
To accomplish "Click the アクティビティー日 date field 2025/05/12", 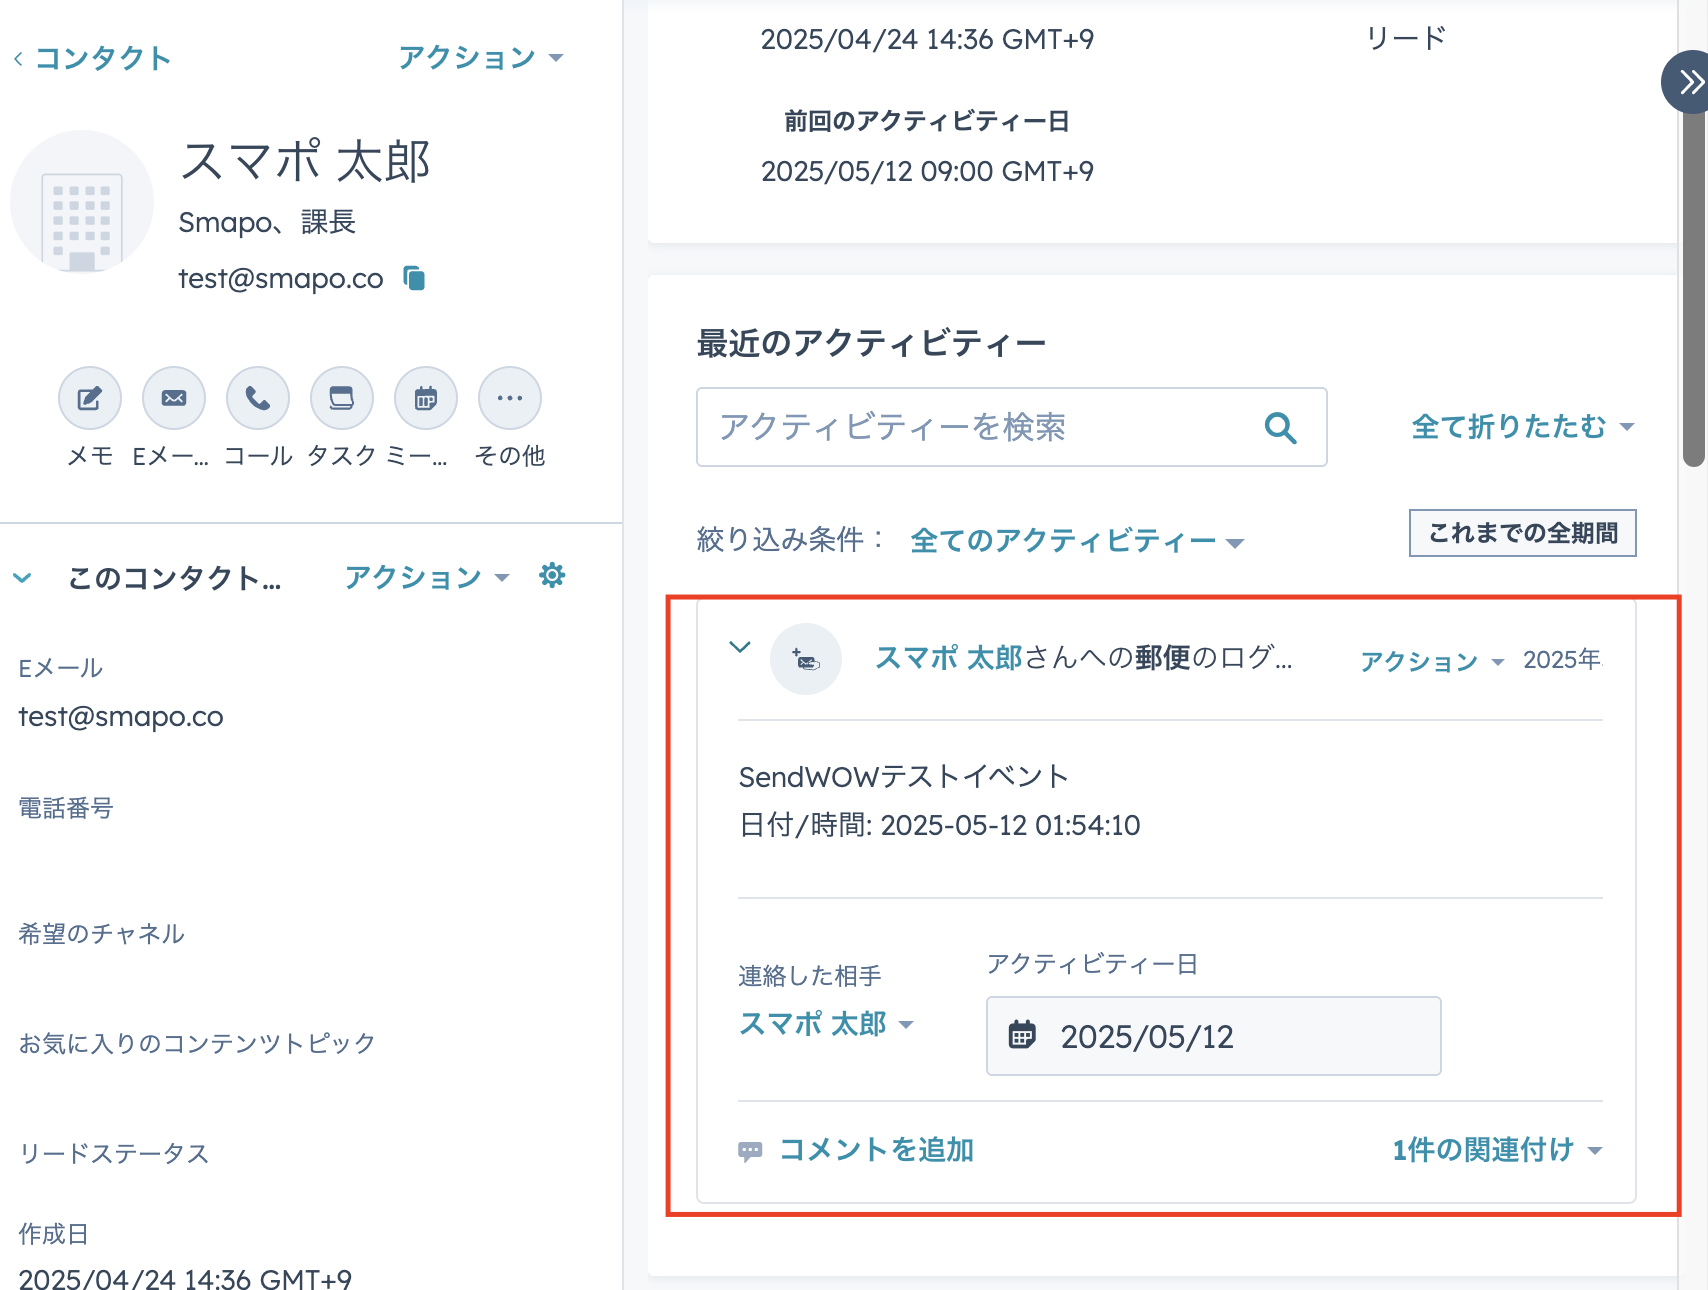I will pos(1213,1036).
